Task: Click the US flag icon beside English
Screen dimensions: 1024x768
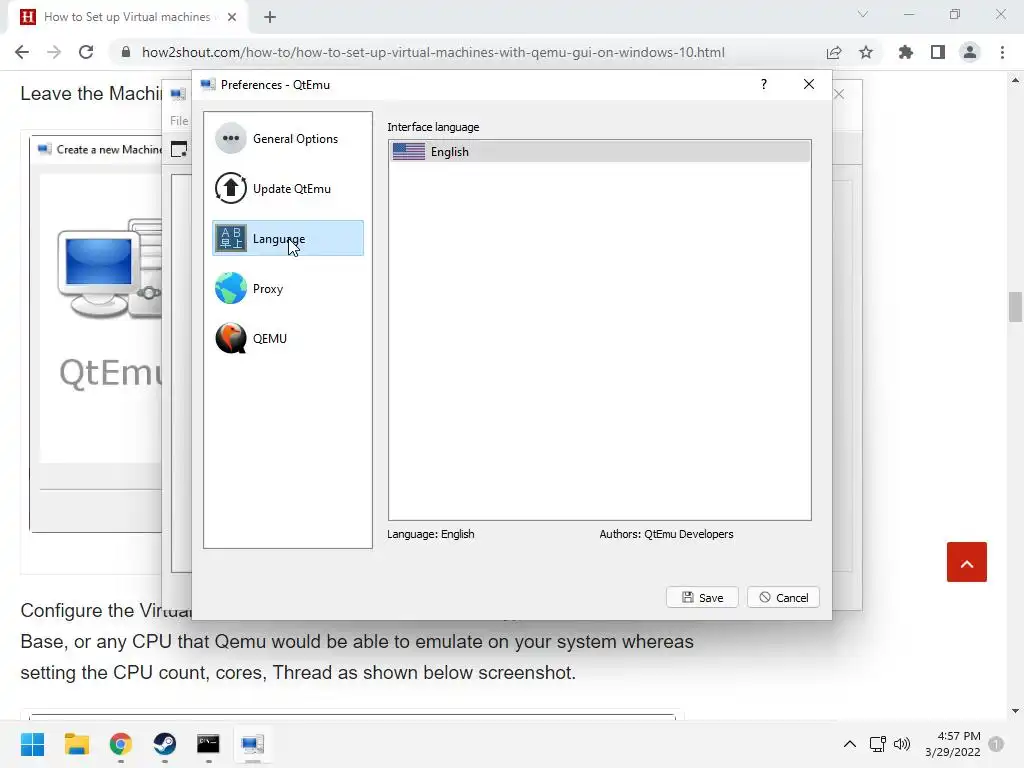Action: pyautogui.click(x=409, y=152)
